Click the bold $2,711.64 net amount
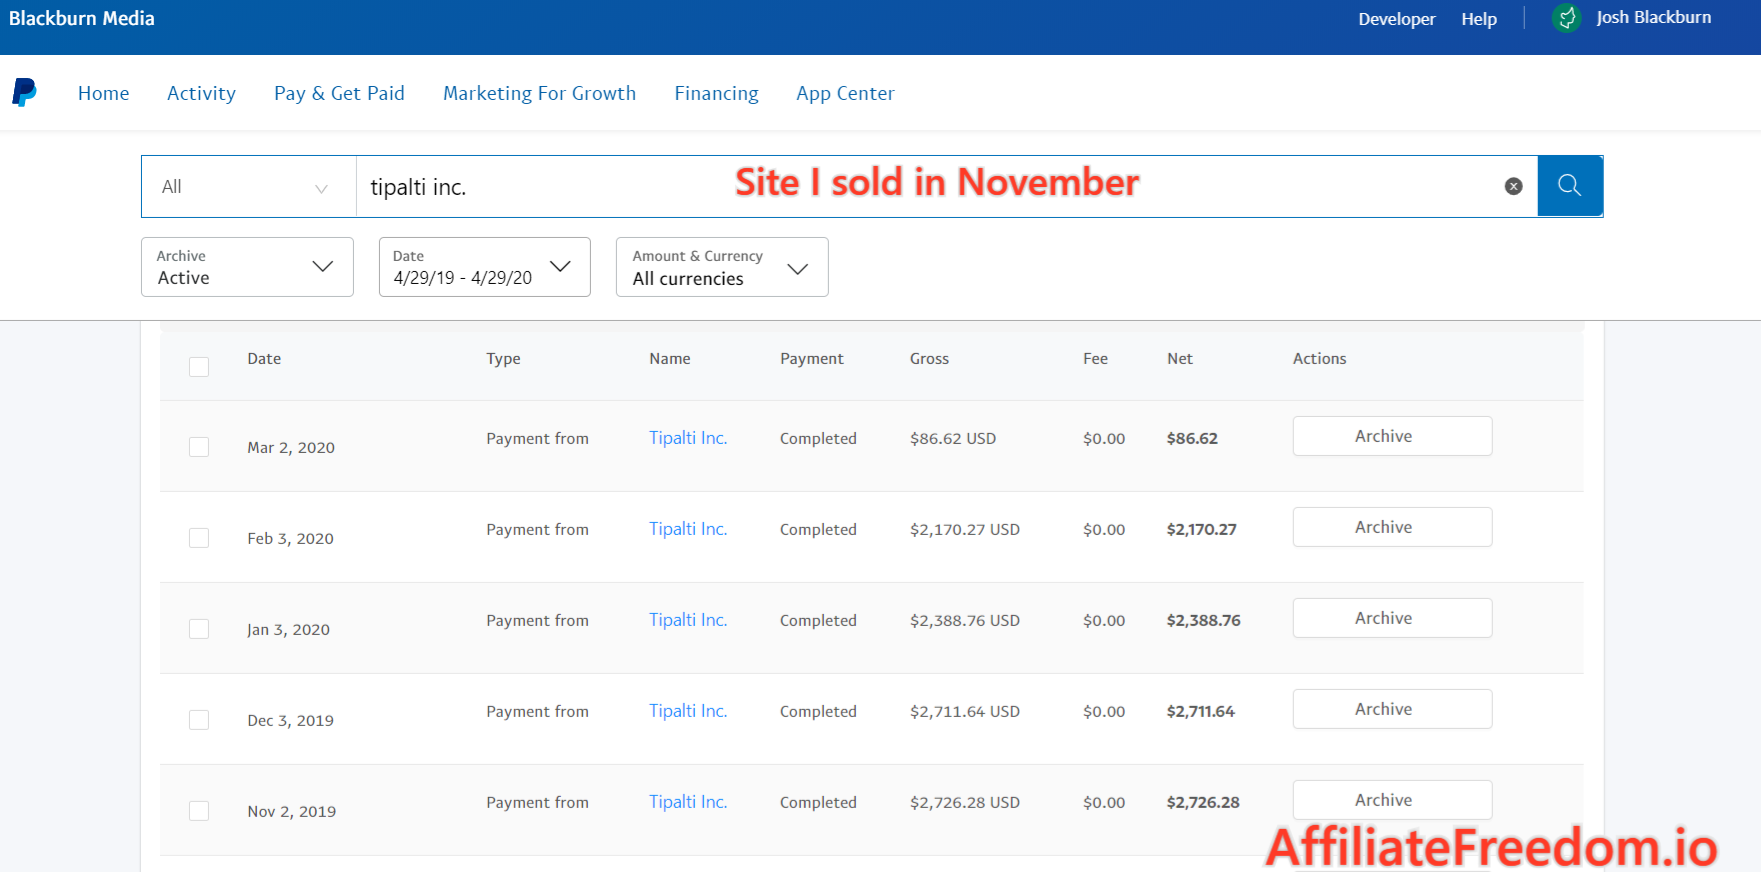This screenshot has height=872, width=1761. 1201,712
